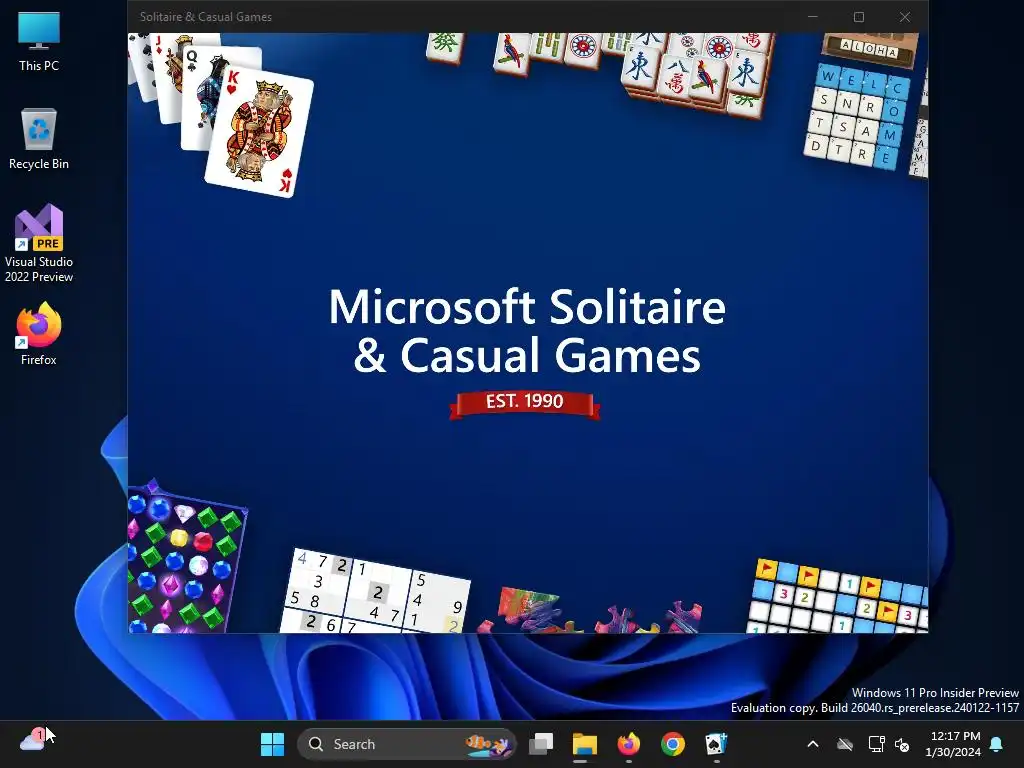Open Task View on the taskbar
This screenshot has height=768, width=1024.
(541, 744)
